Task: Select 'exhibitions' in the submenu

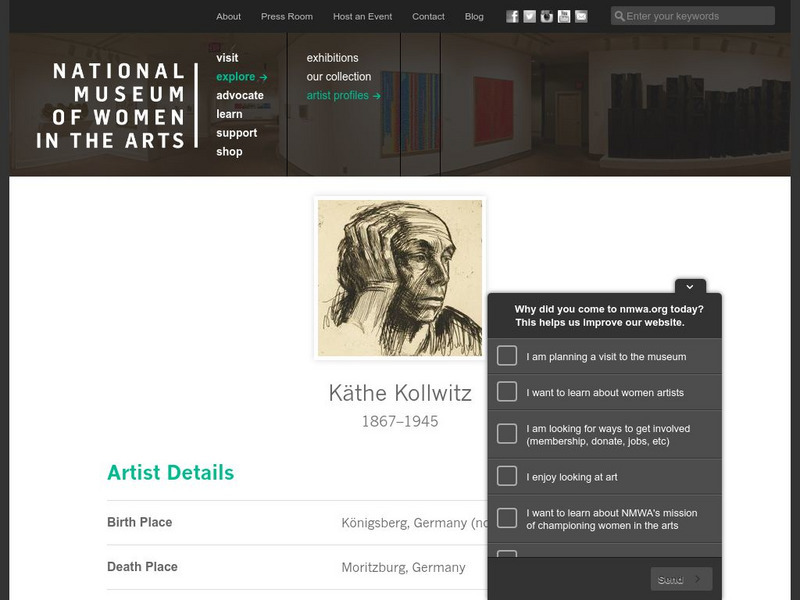Action: point(332,58)
